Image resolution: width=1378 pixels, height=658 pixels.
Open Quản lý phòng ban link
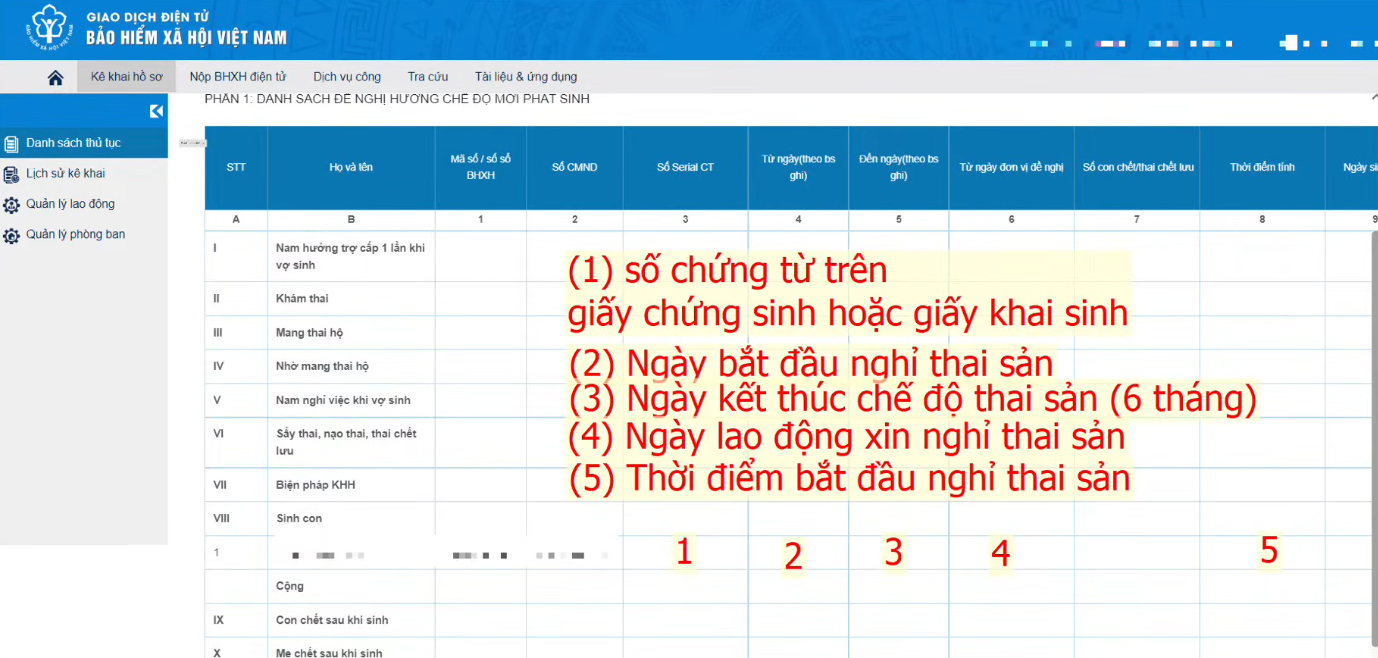(x=75, y=234)
